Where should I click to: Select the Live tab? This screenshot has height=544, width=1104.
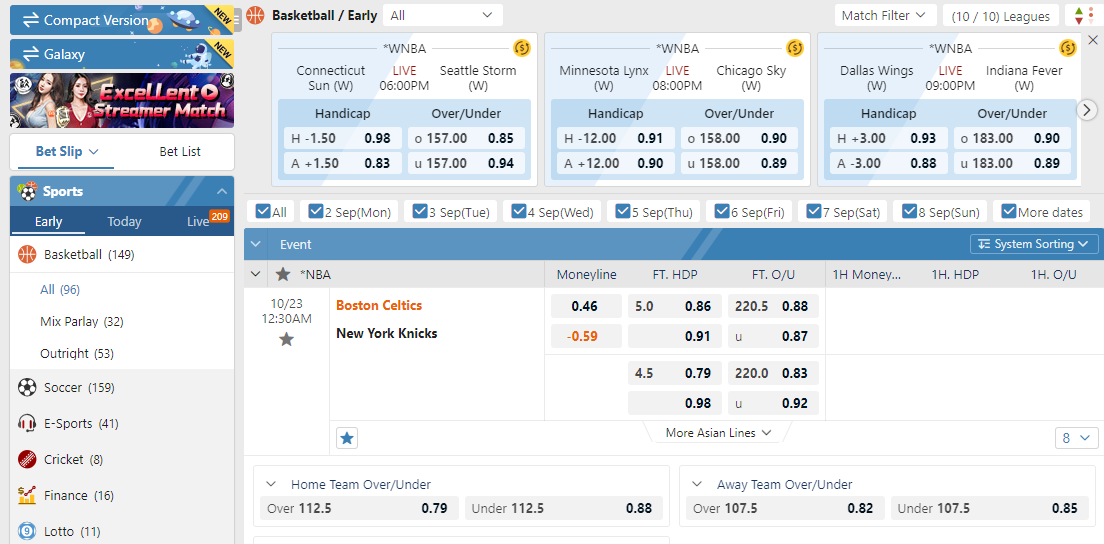pyautogui.click(x=198, y=221)
